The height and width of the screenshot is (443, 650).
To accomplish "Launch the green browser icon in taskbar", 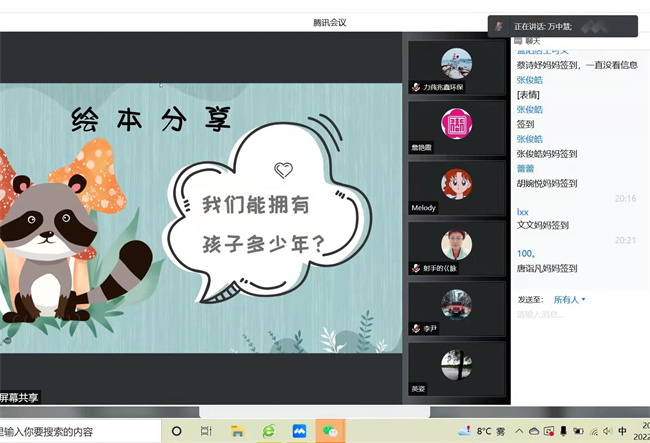I will 268,431.
